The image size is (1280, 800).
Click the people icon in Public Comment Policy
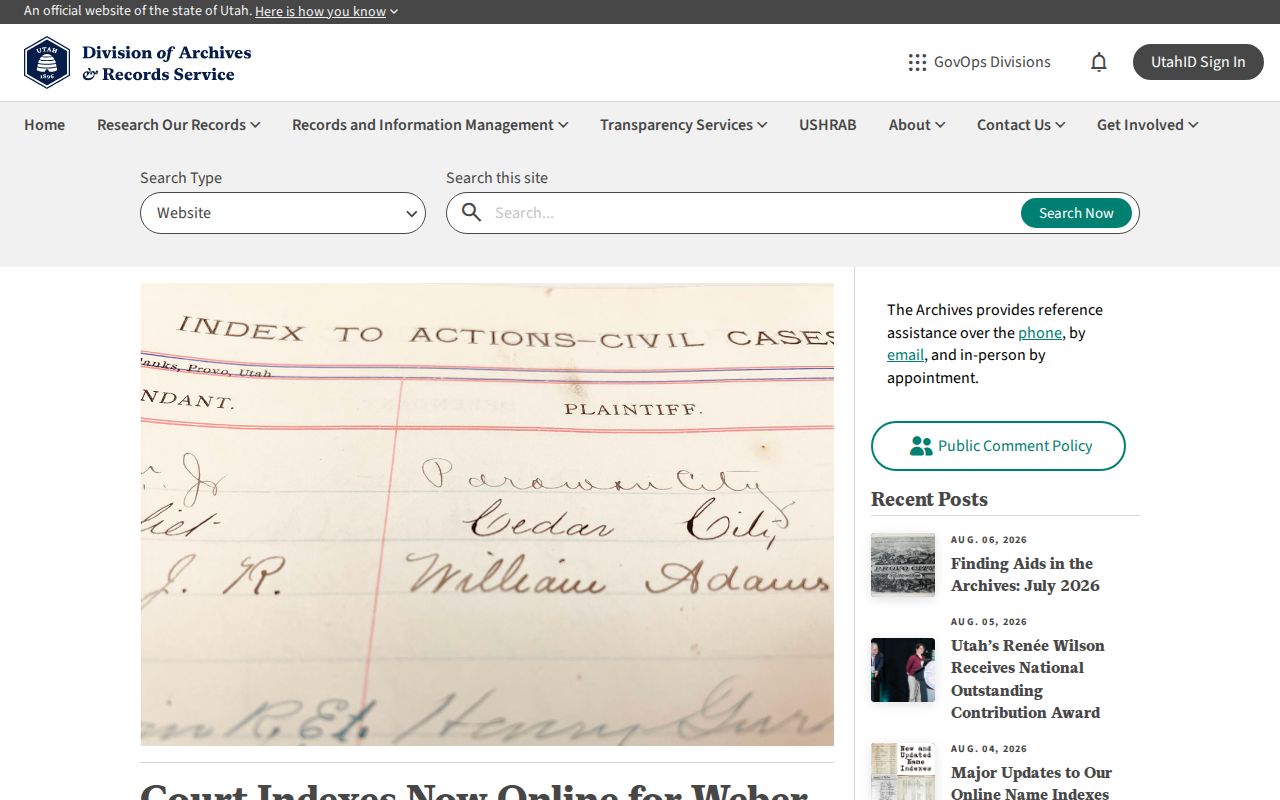pos(921,446)
